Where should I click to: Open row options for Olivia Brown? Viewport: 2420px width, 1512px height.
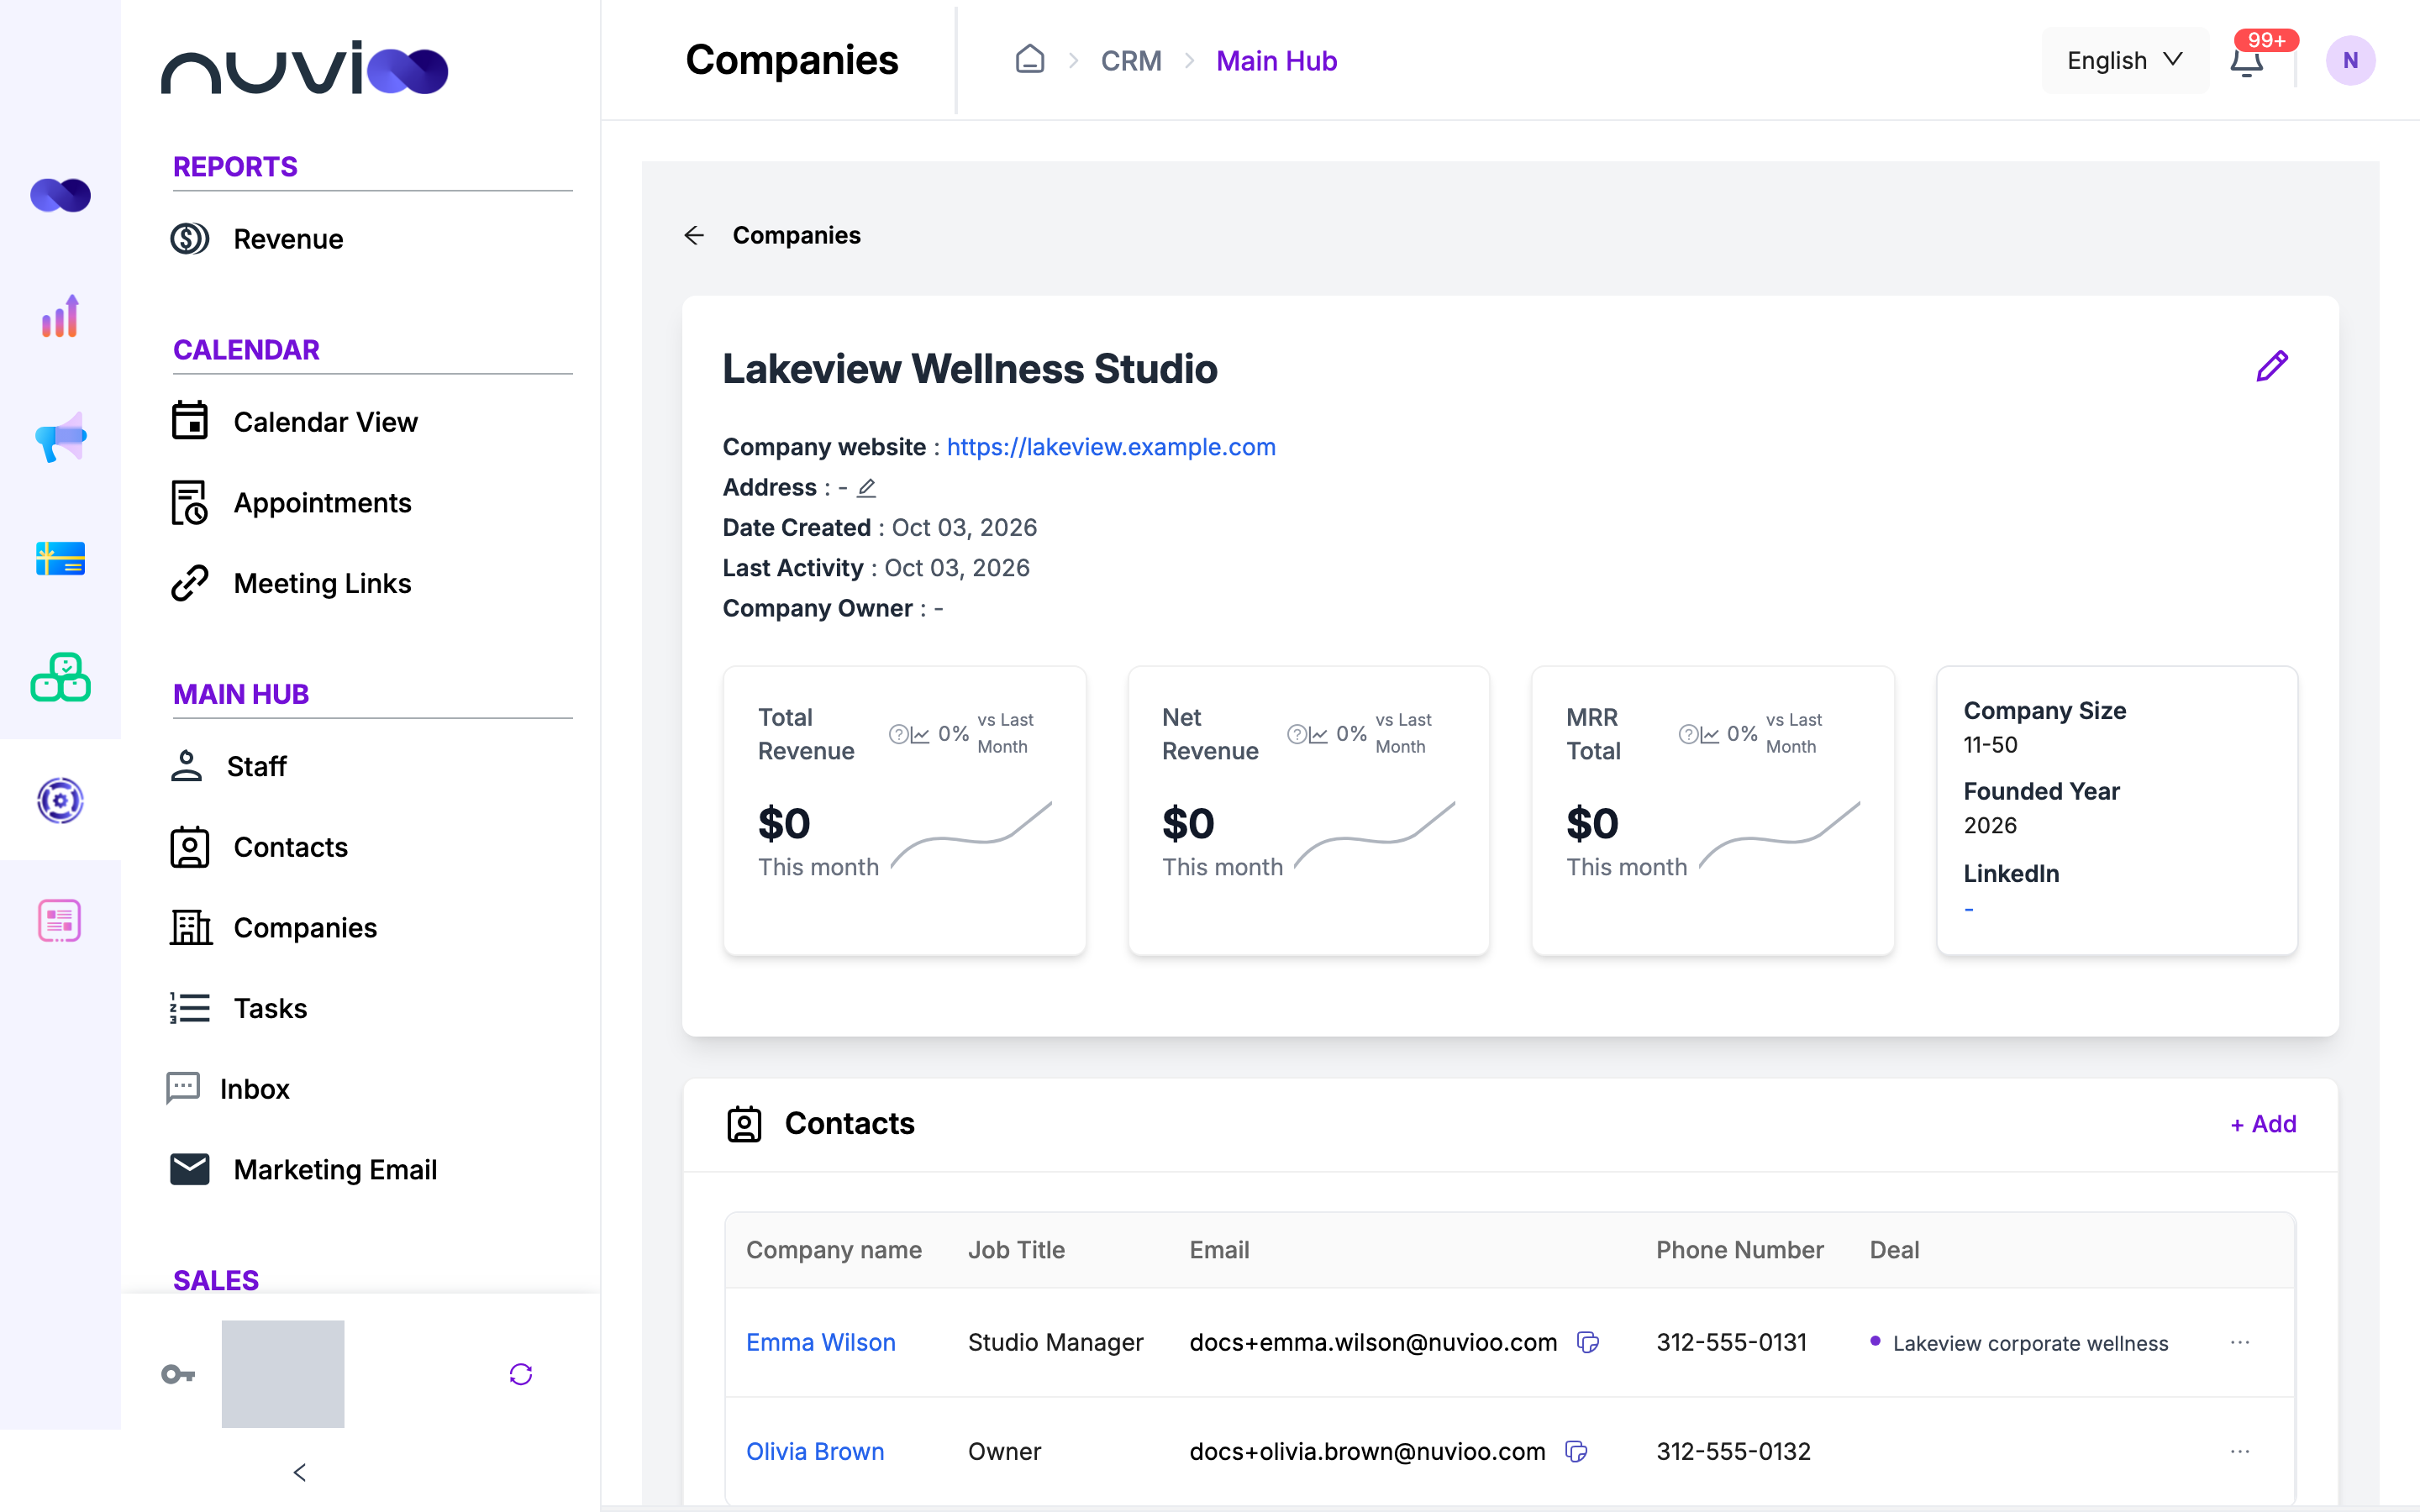[x=2240, y=1451]
